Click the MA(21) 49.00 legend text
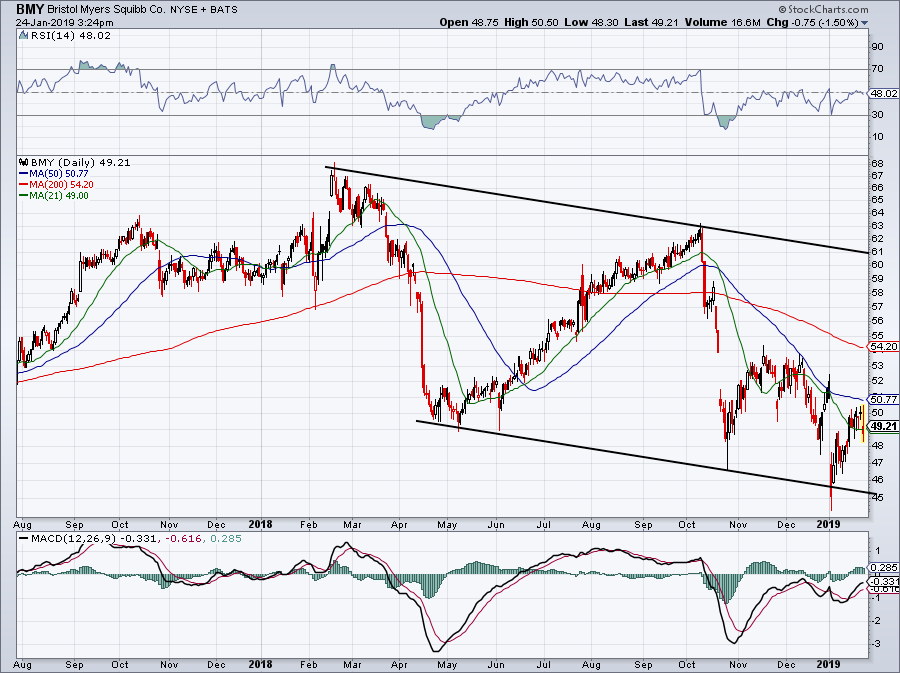This screenshot has width=900, height=673. pyautogui.click(x=59, y=196)
